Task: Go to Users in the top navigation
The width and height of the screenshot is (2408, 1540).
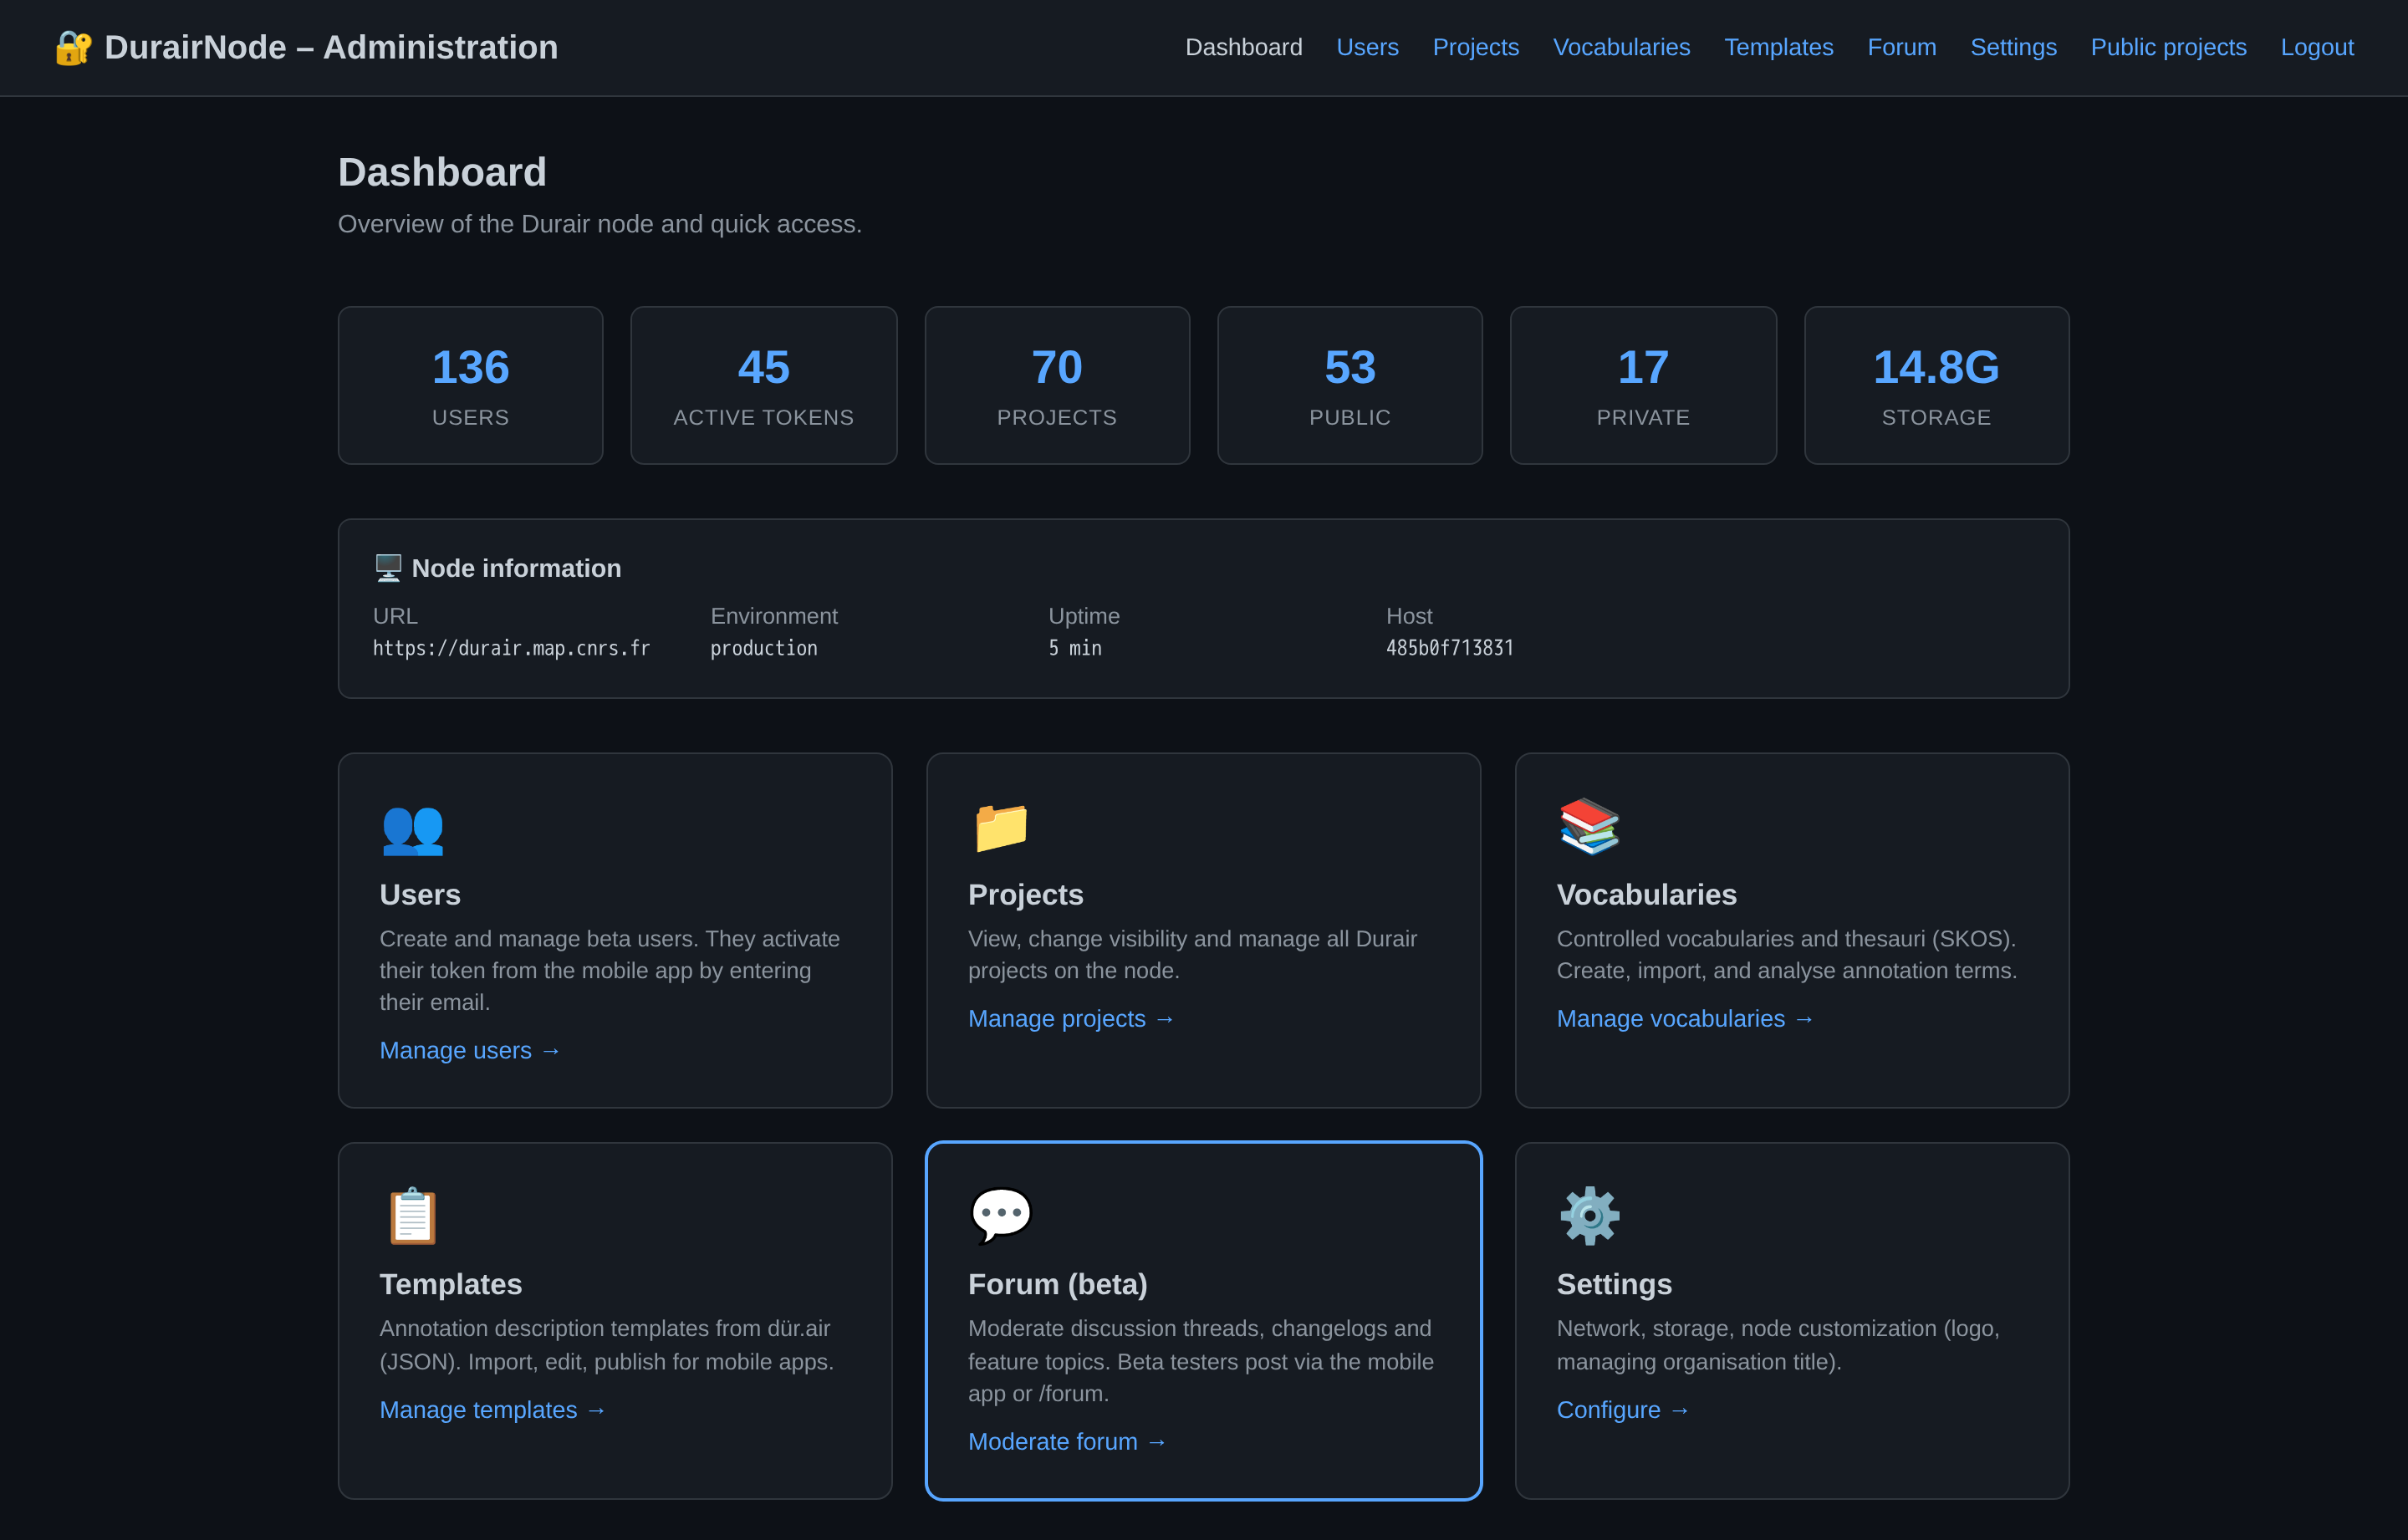Action: click(1367, 47)
